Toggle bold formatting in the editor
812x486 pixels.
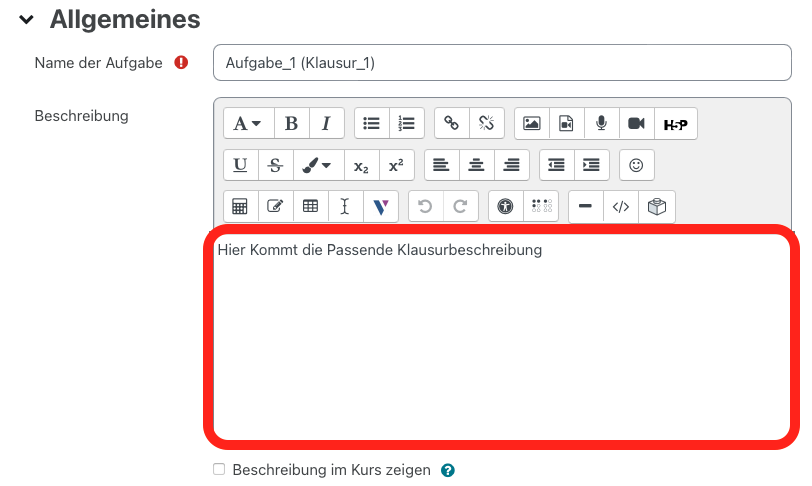pos(291,123)
